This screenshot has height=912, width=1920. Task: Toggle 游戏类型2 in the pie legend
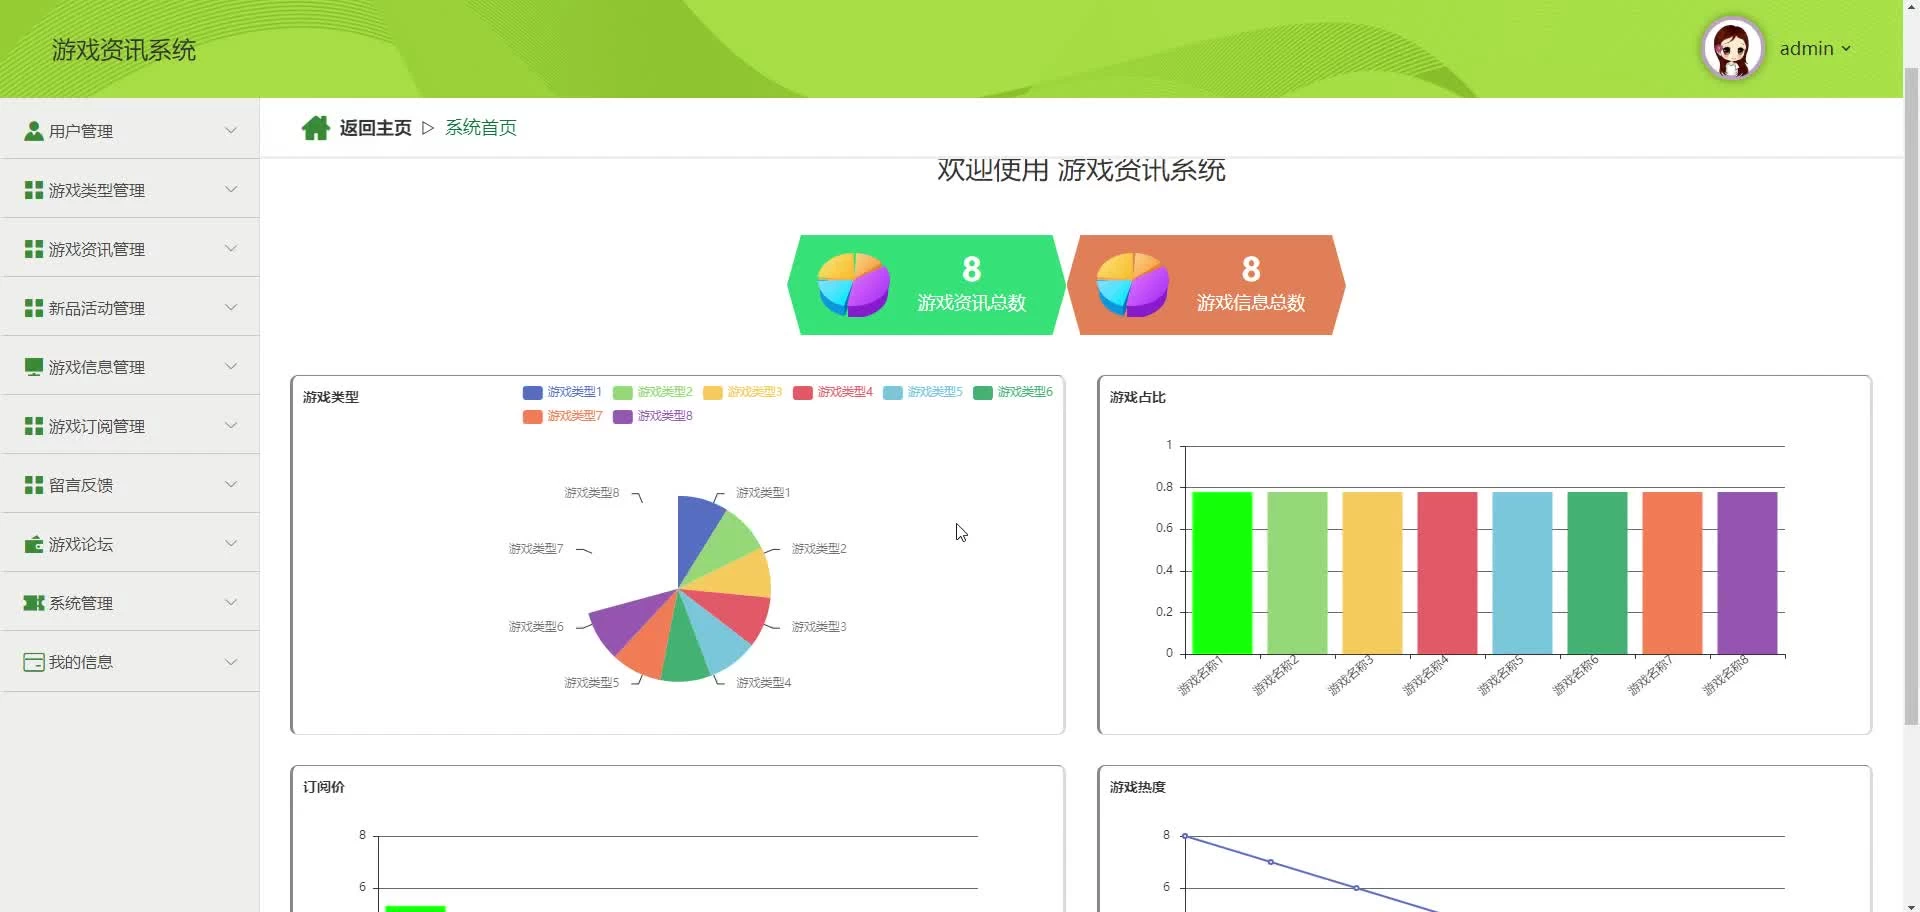[x=652, y=392]
